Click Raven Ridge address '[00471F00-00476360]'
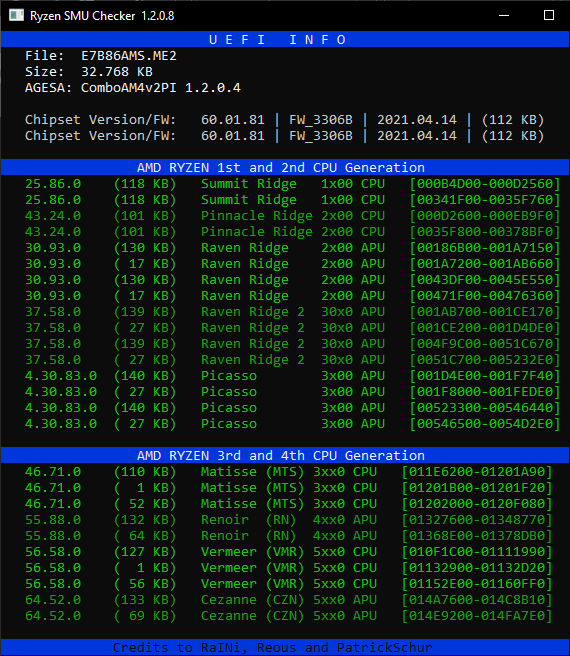This screenshot has height=656, width=570. point(484,296)
